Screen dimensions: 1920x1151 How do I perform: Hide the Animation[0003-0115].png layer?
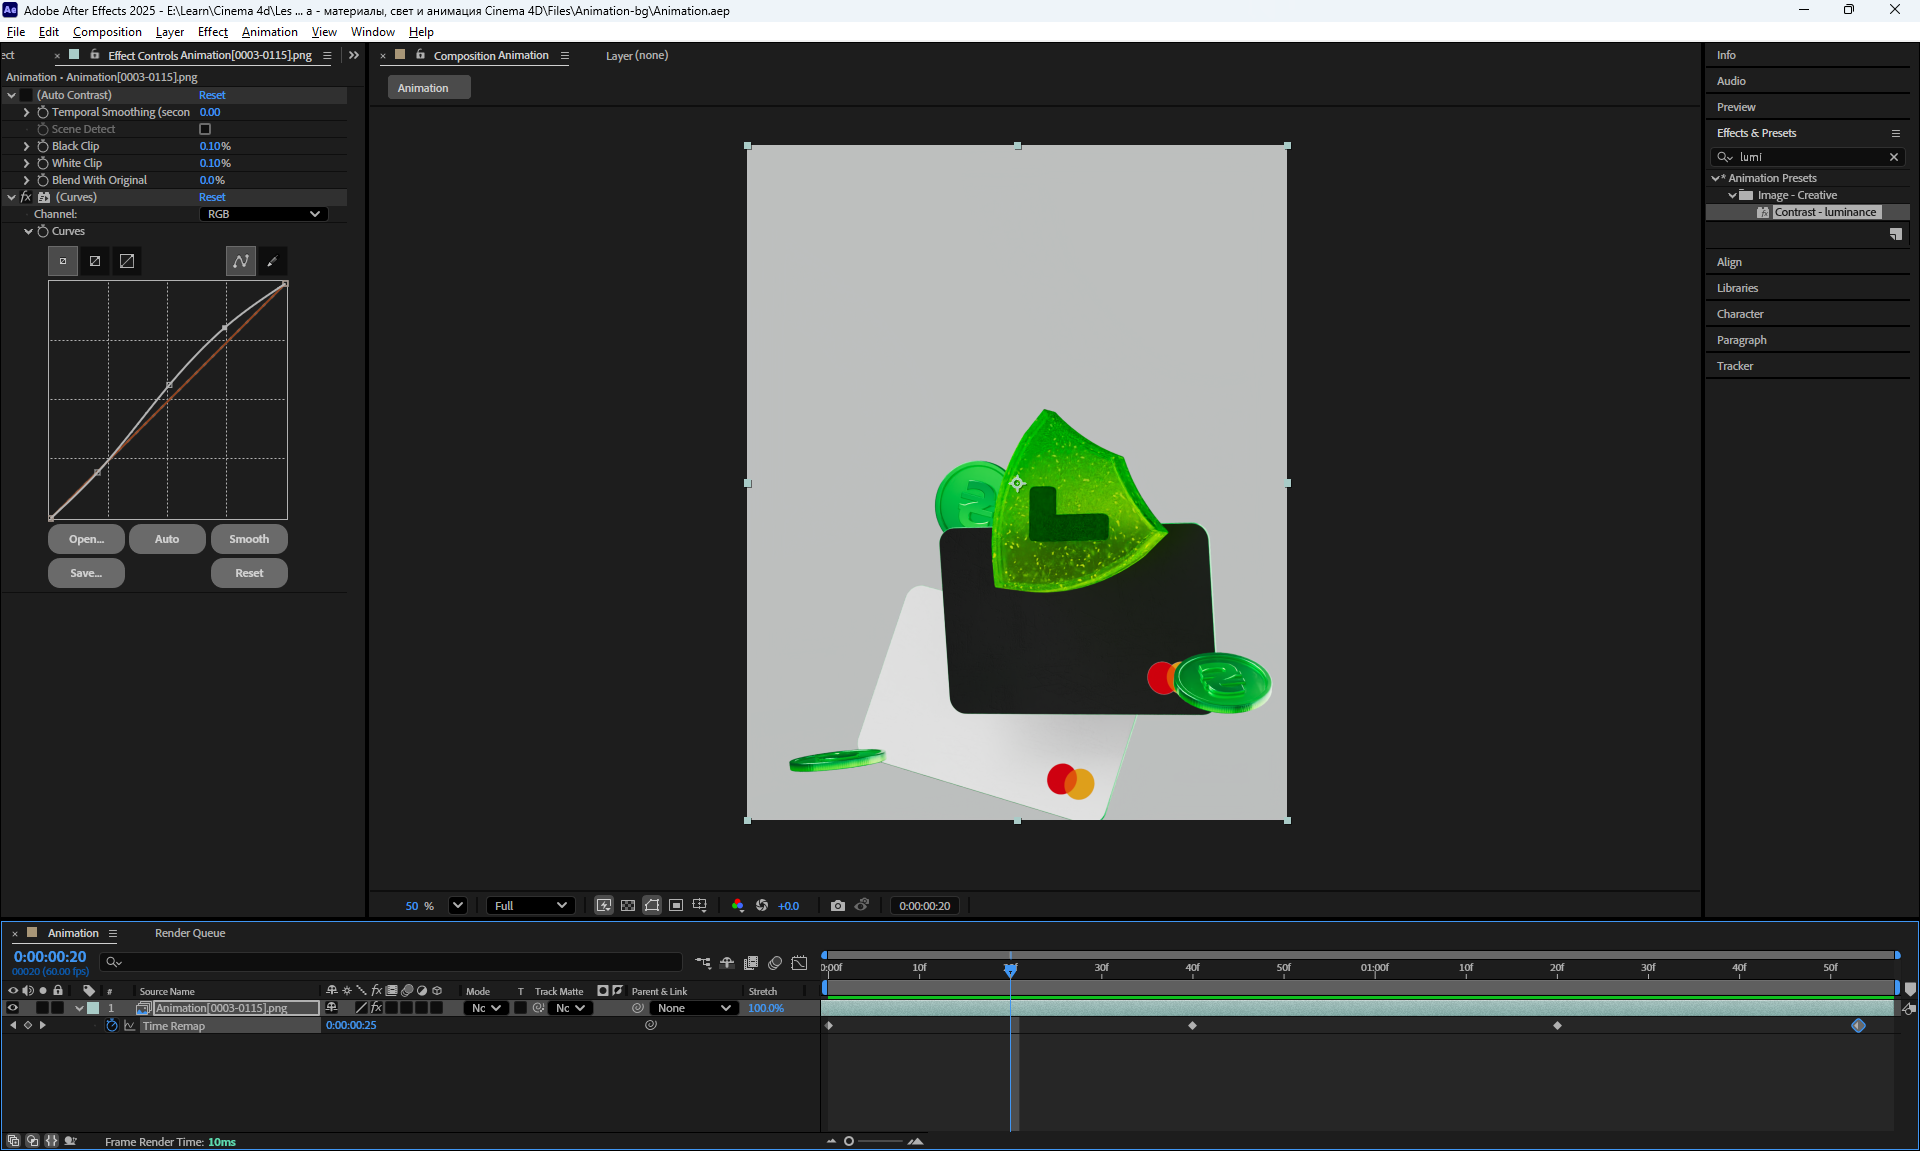point(13,1008)
